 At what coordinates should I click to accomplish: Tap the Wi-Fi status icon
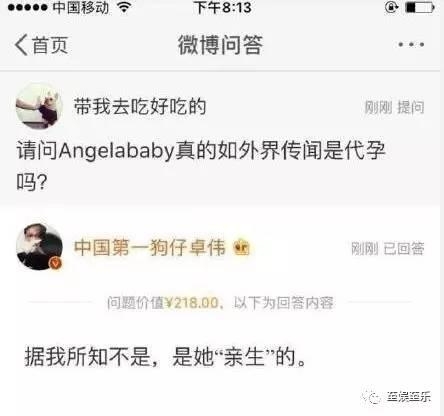coord(124,7)
